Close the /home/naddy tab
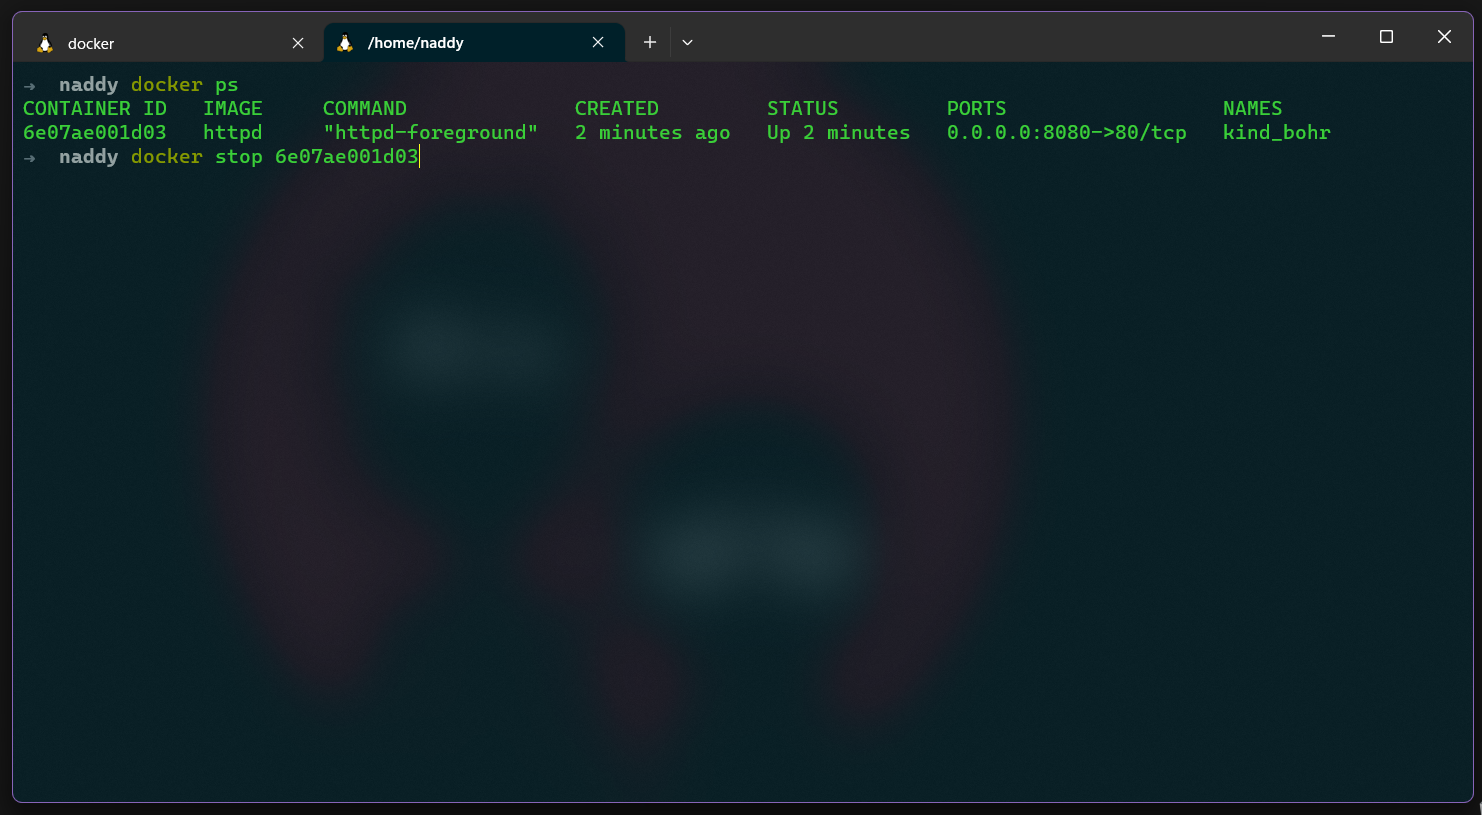 [x=598, y=42]
